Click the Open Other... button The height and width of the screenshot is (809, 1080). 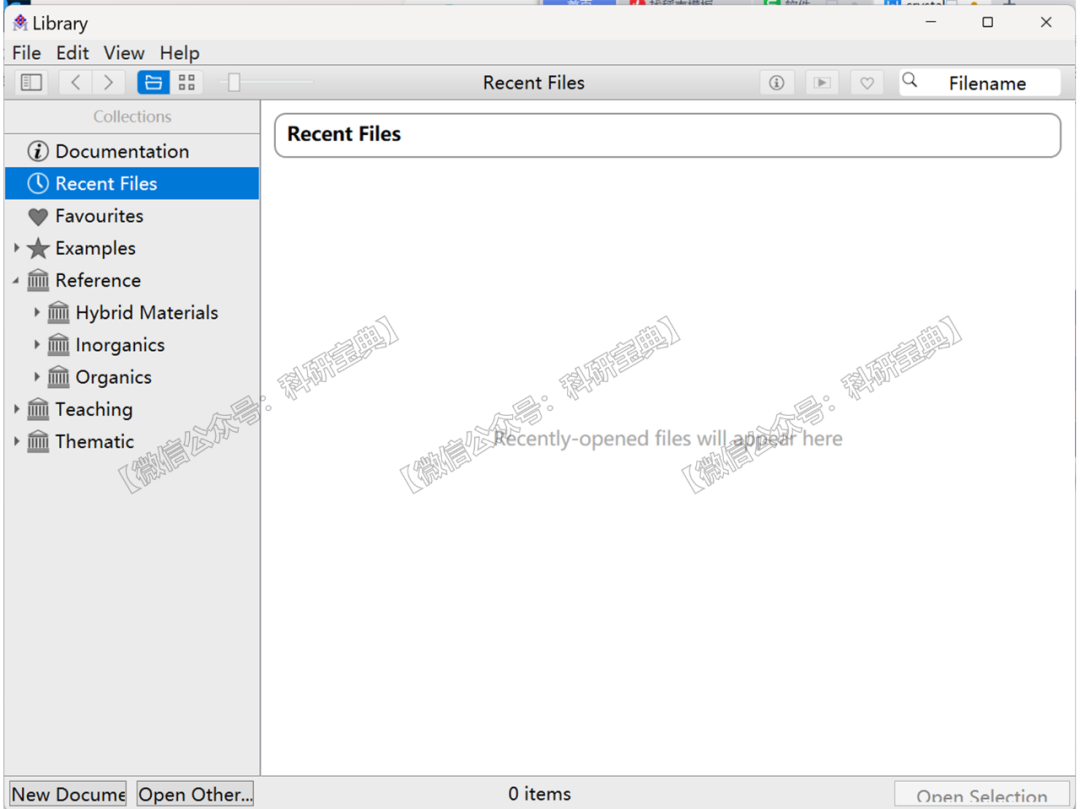196,794
